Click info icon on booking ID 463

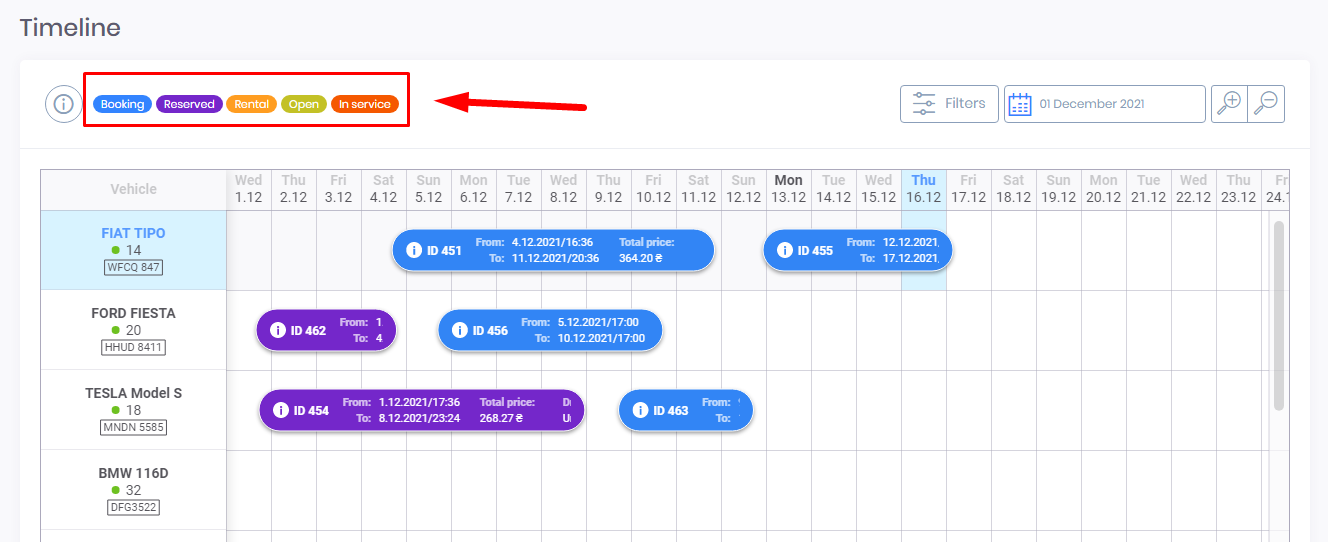(640, 410)
